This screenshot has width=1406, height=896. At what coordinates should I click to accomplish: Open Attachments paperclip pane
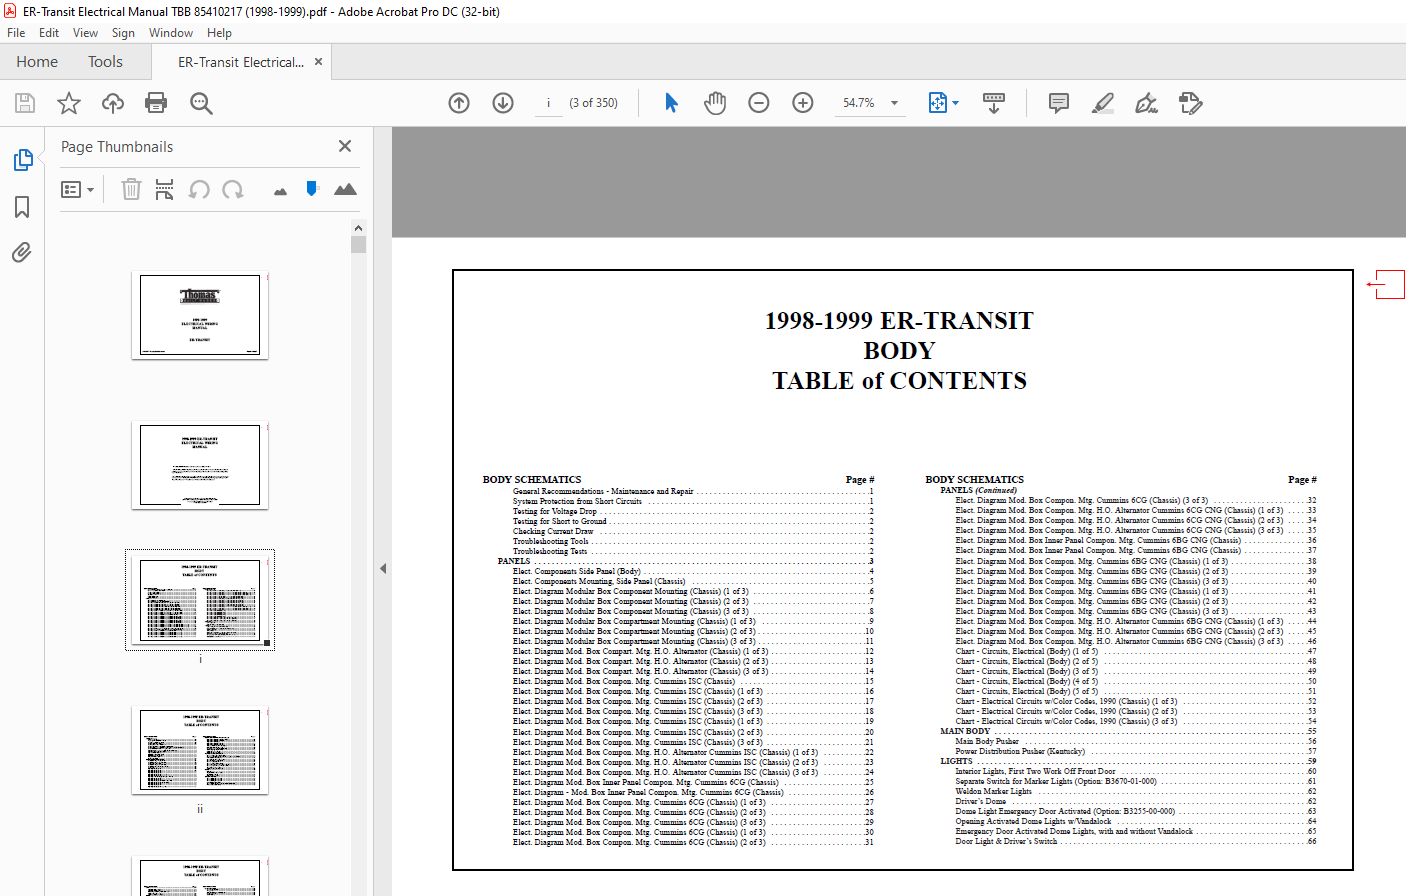point(22,252)
